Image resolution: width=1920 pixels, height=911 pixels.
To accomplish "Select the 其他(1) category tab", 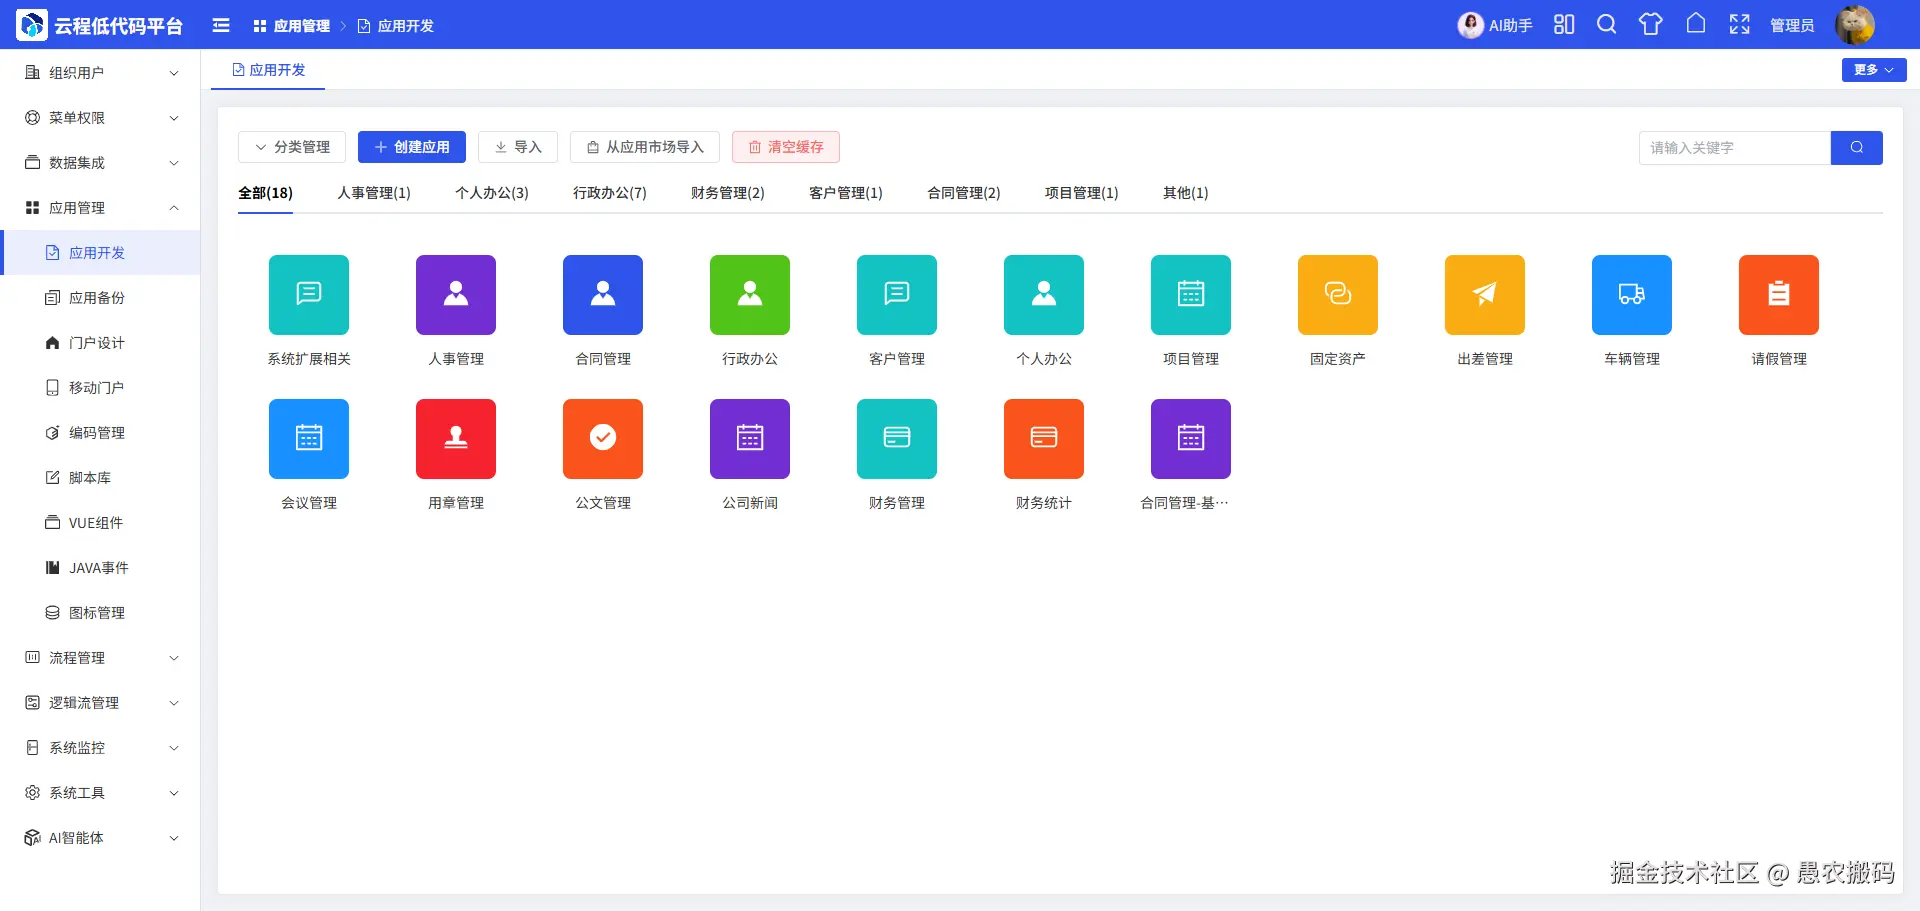I will click(x=1186, y=193).
